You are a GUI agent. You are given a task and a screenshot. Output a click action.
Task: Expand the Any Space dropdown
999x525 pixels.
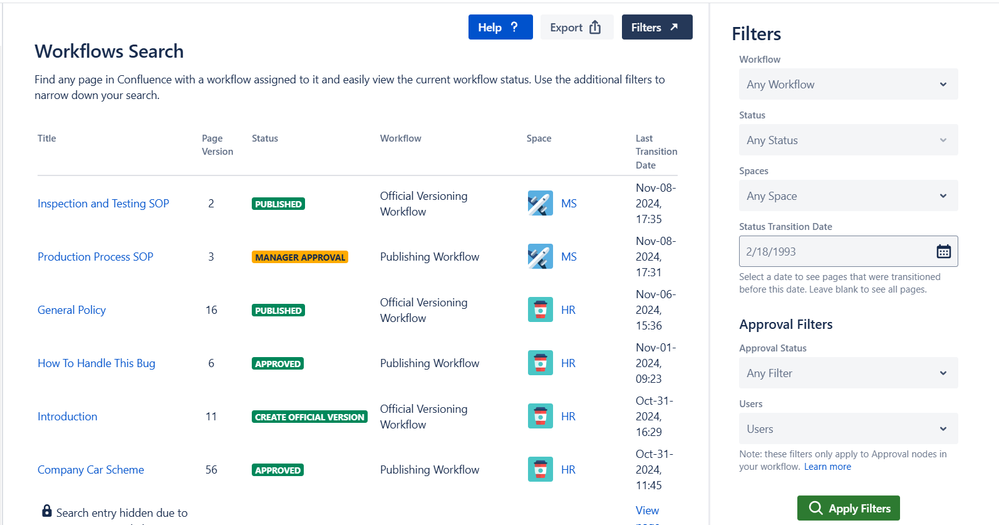[848, 197]
